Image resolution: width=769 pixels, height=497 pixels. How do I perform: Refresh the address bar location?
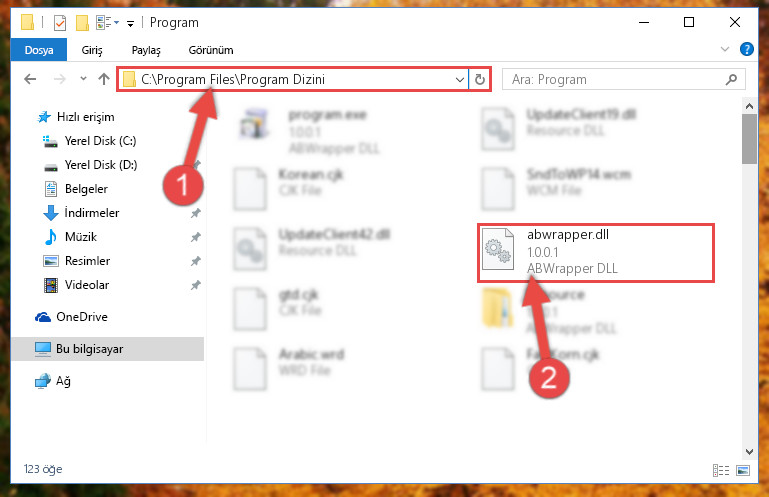[480, 79]
